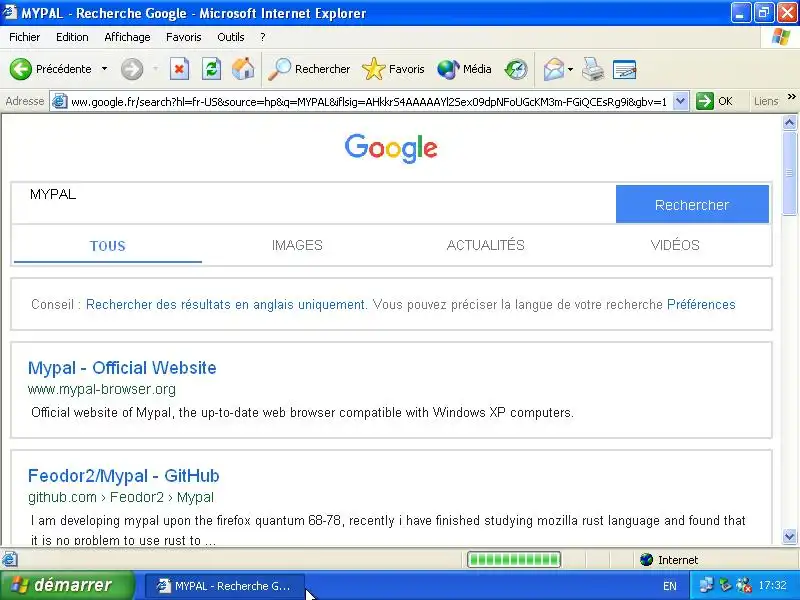Click the scrollbar up arrow

point(789,122)
